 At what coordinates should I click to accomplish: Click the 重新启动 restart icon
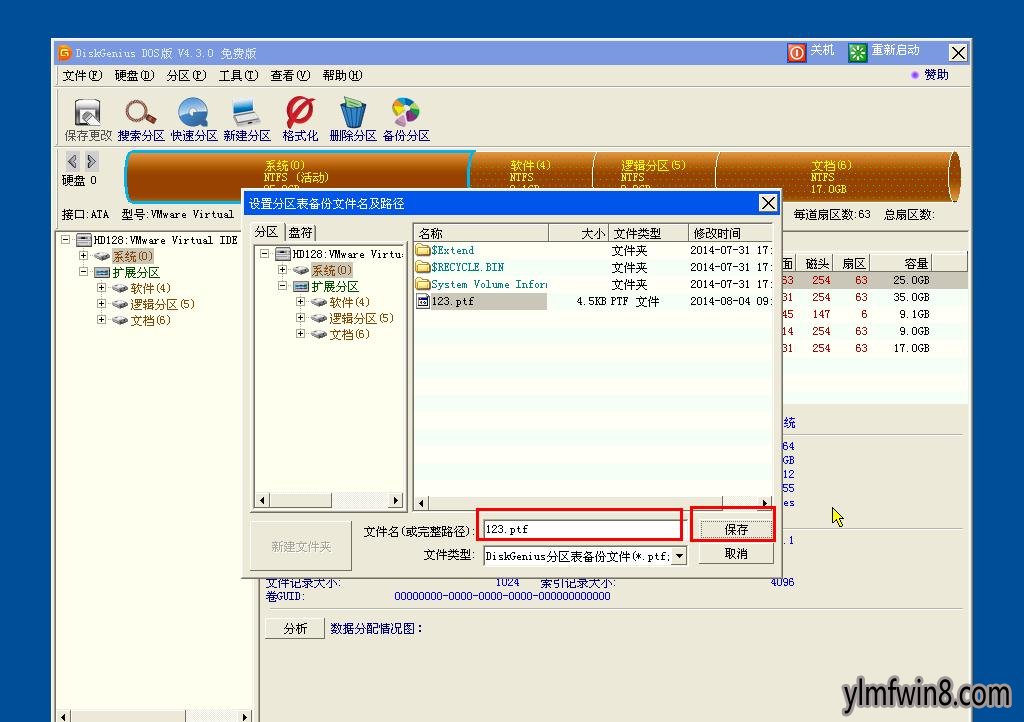[857, 52]
